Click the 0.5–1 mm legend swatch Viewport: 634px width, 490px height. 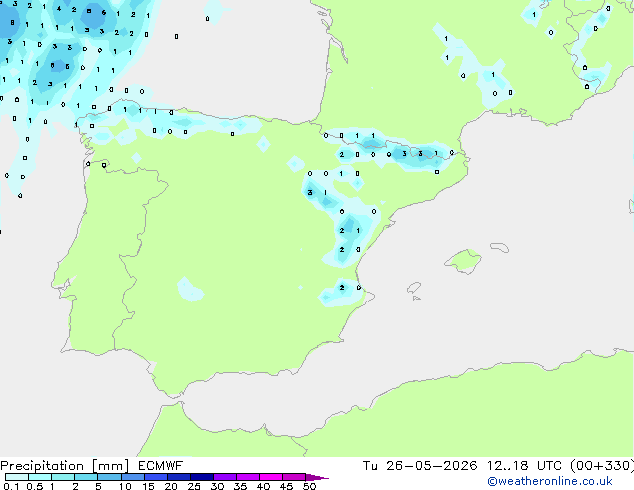coord(40,477)
